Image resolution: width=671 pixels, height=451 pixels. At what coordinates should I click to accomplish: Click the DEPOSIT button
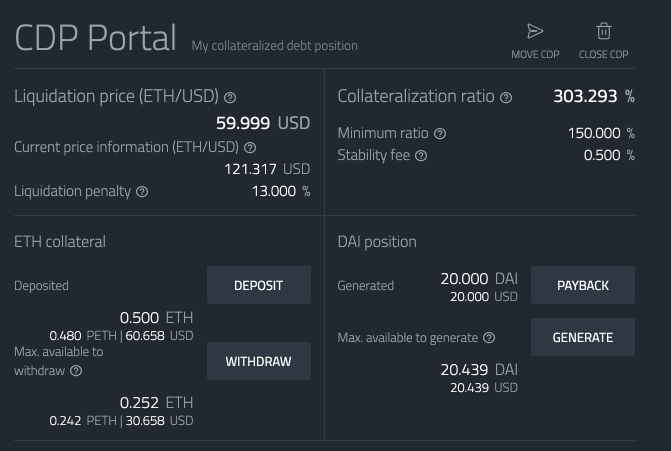[x=259, y=285]
